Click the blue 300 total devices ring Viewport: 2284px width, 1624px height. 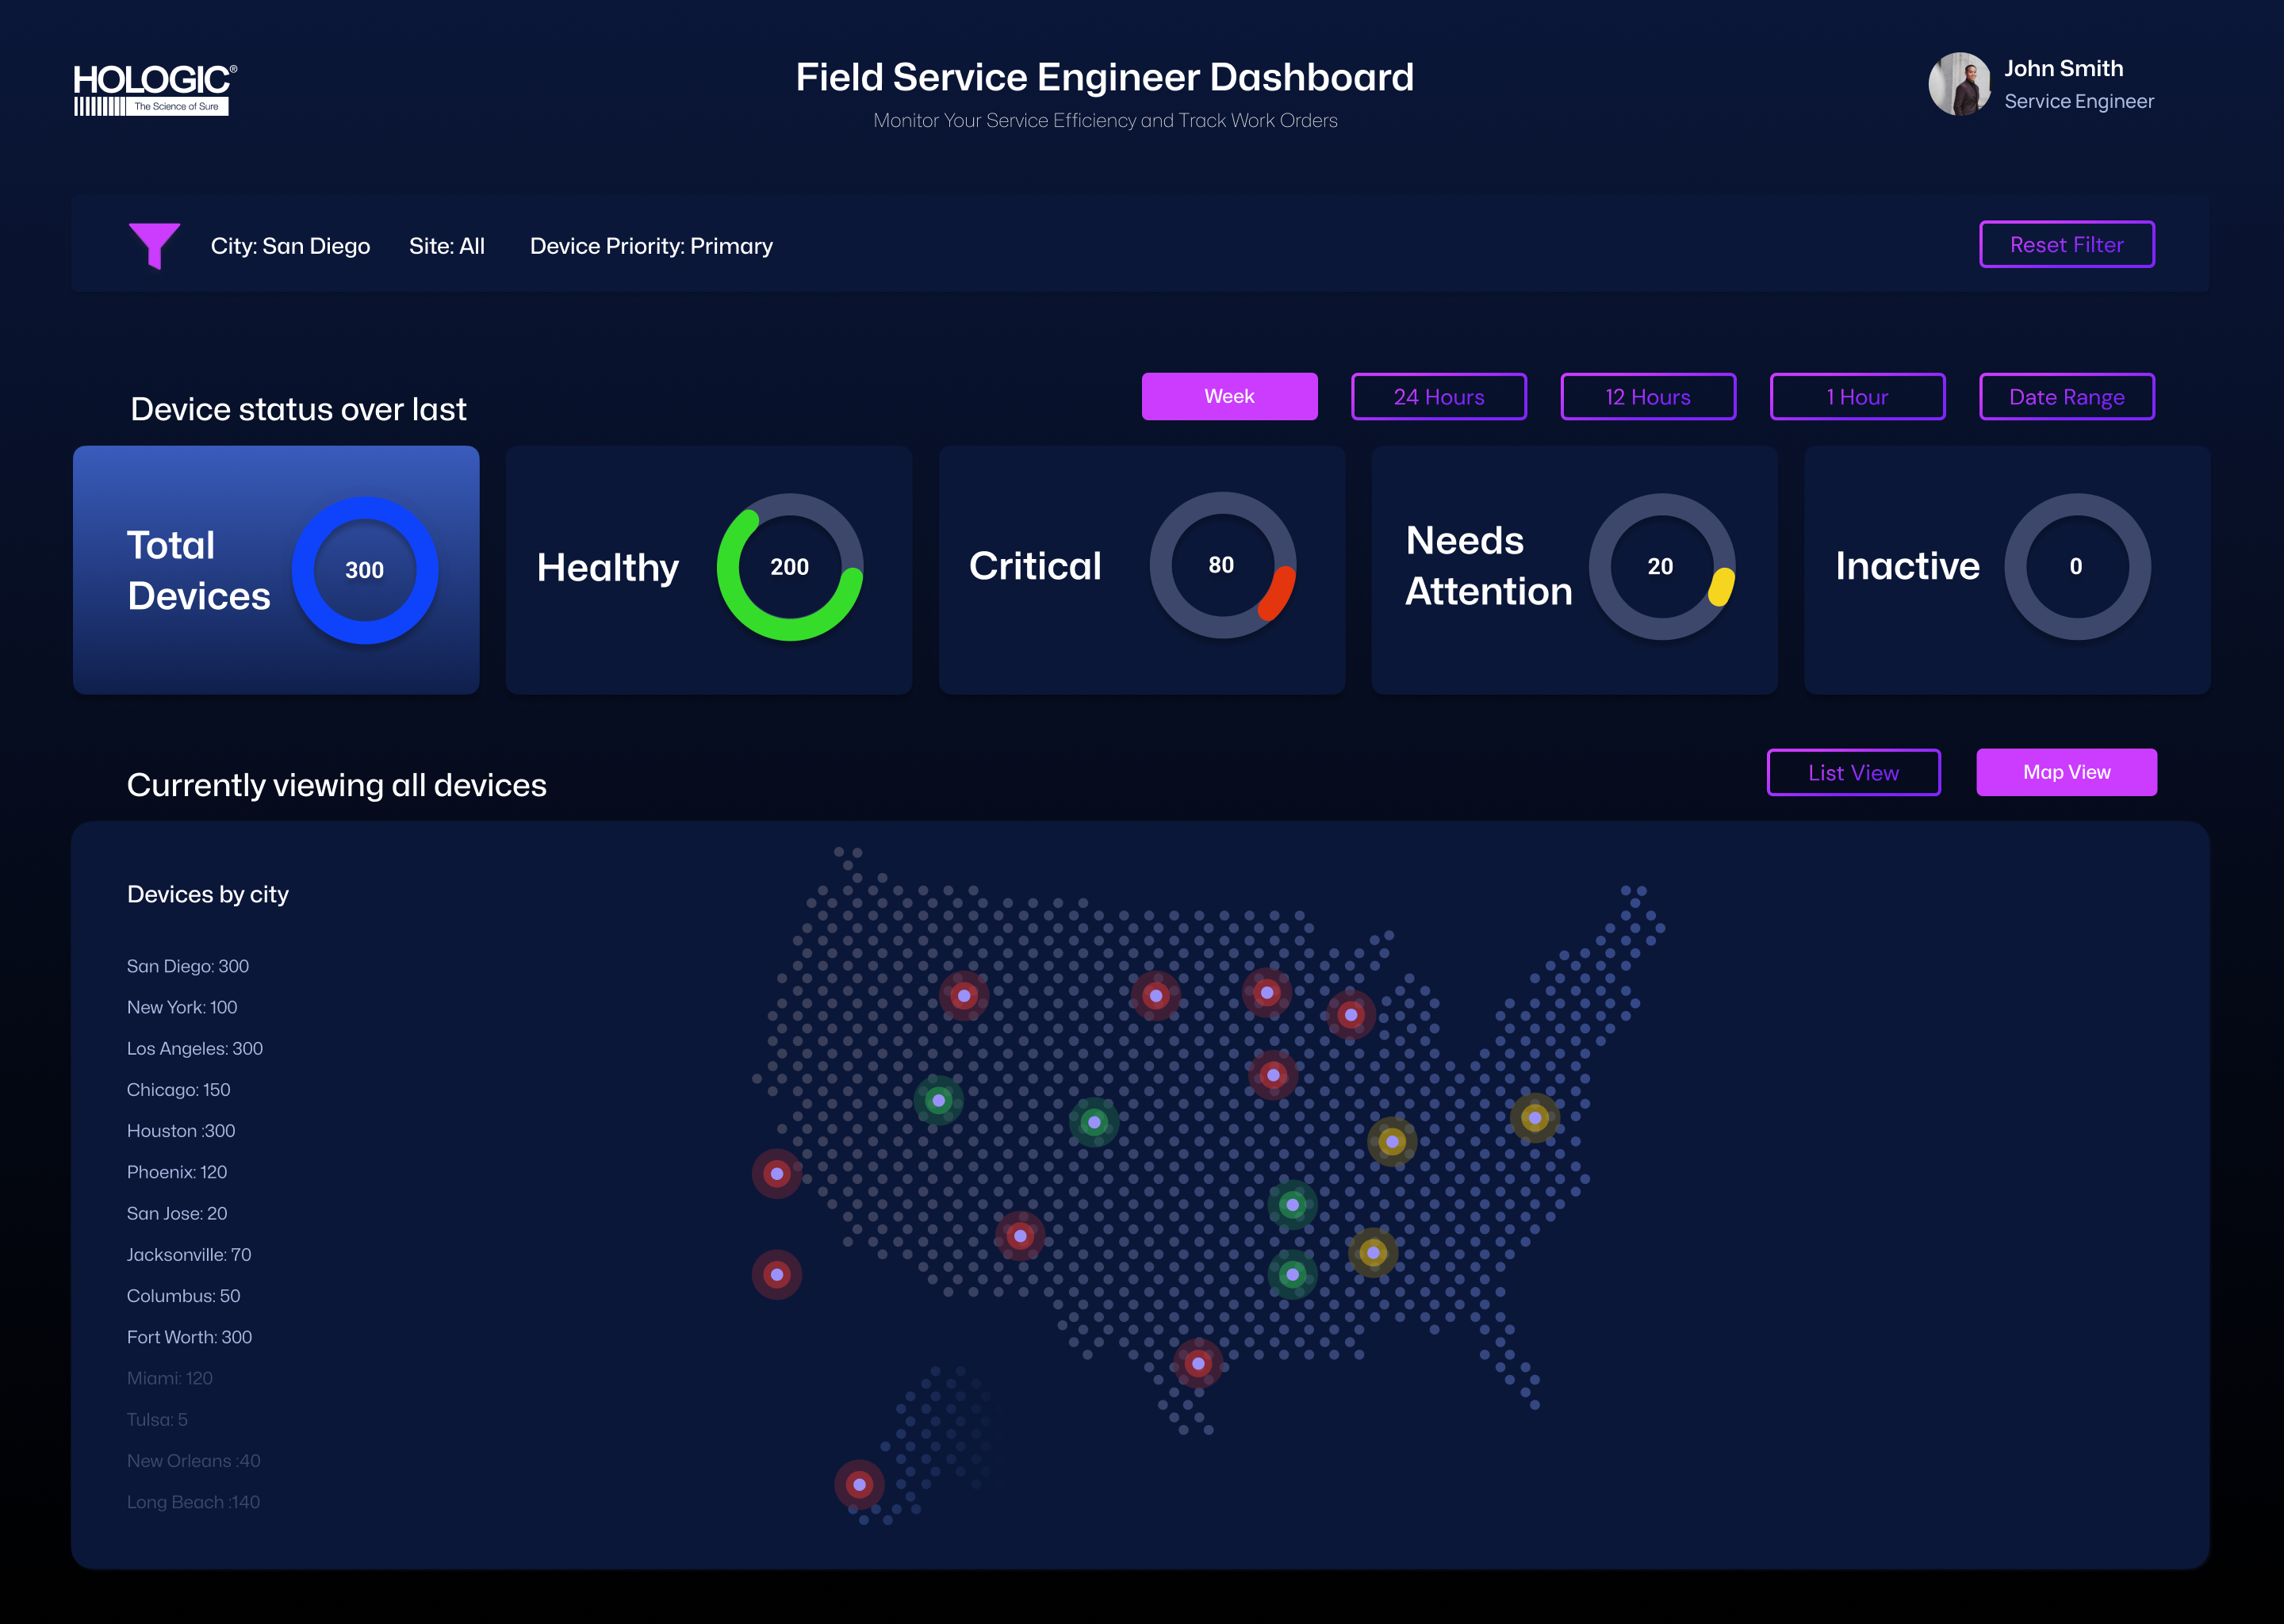365,570
